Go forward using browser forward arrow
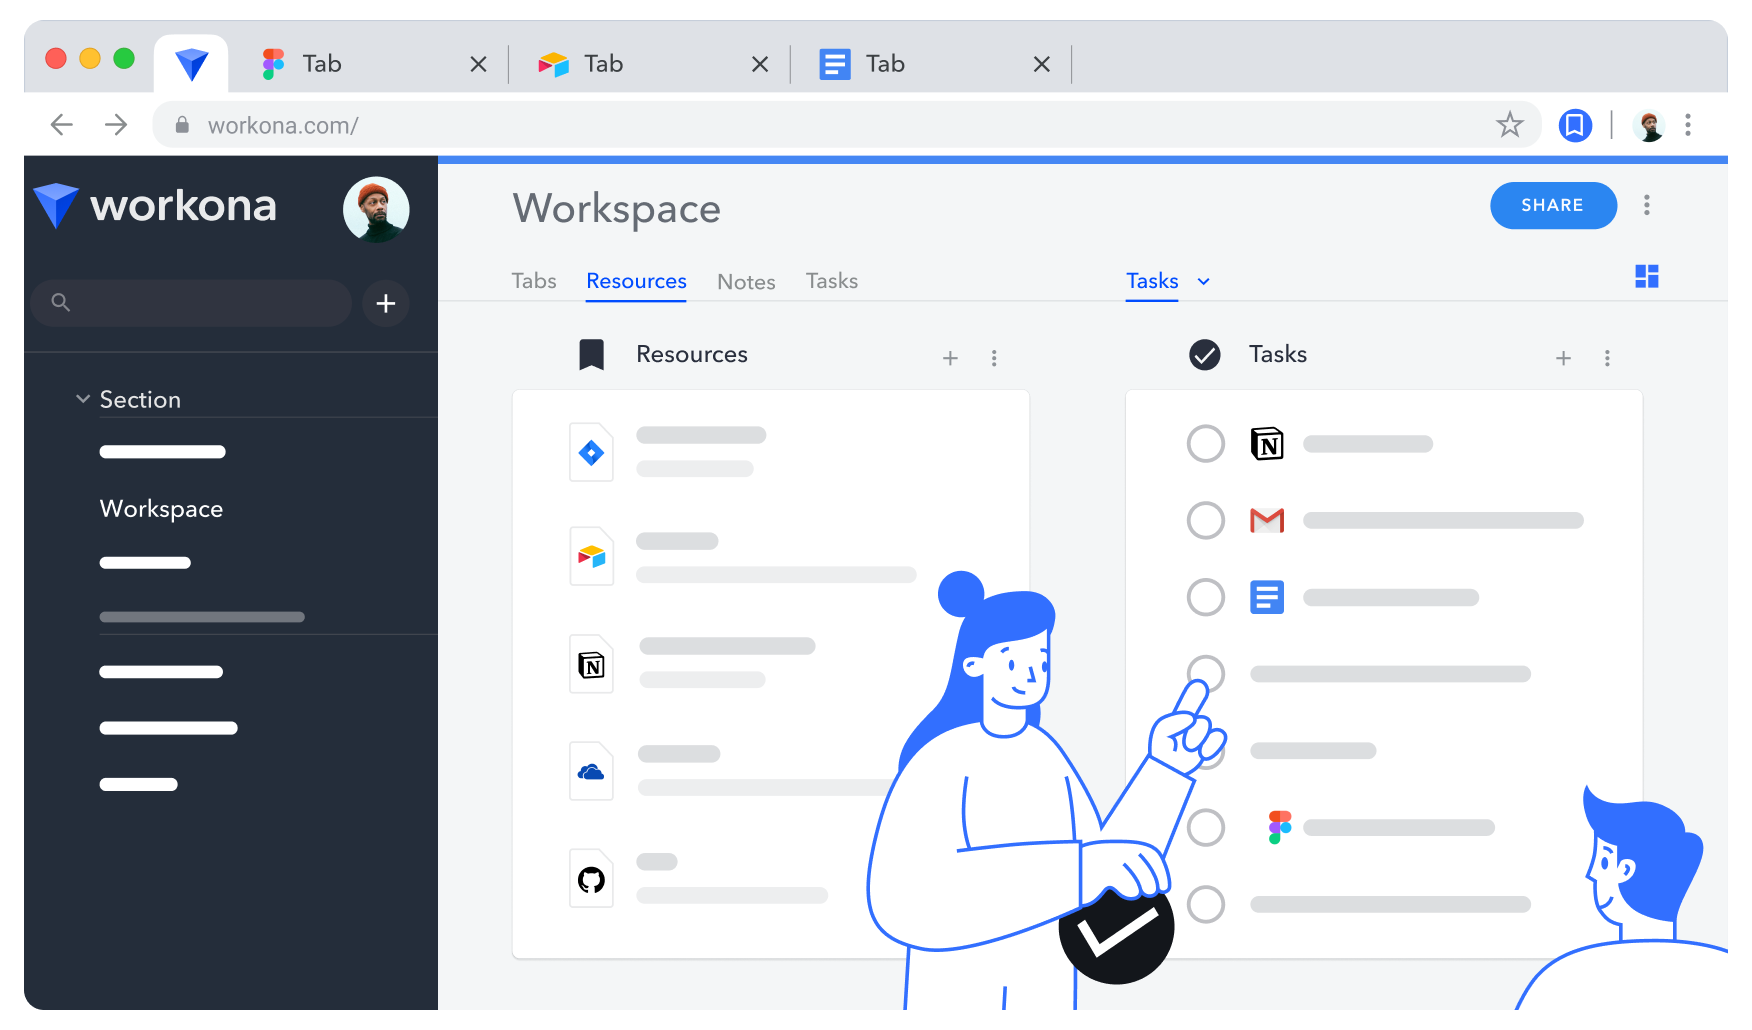 click(x=116, y=125)
